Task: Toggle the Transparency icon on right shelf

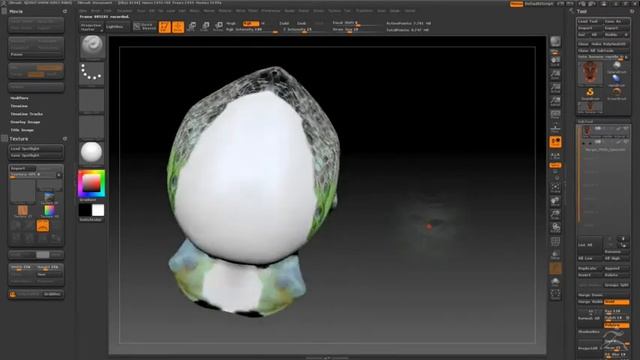Action: (555, 255)
